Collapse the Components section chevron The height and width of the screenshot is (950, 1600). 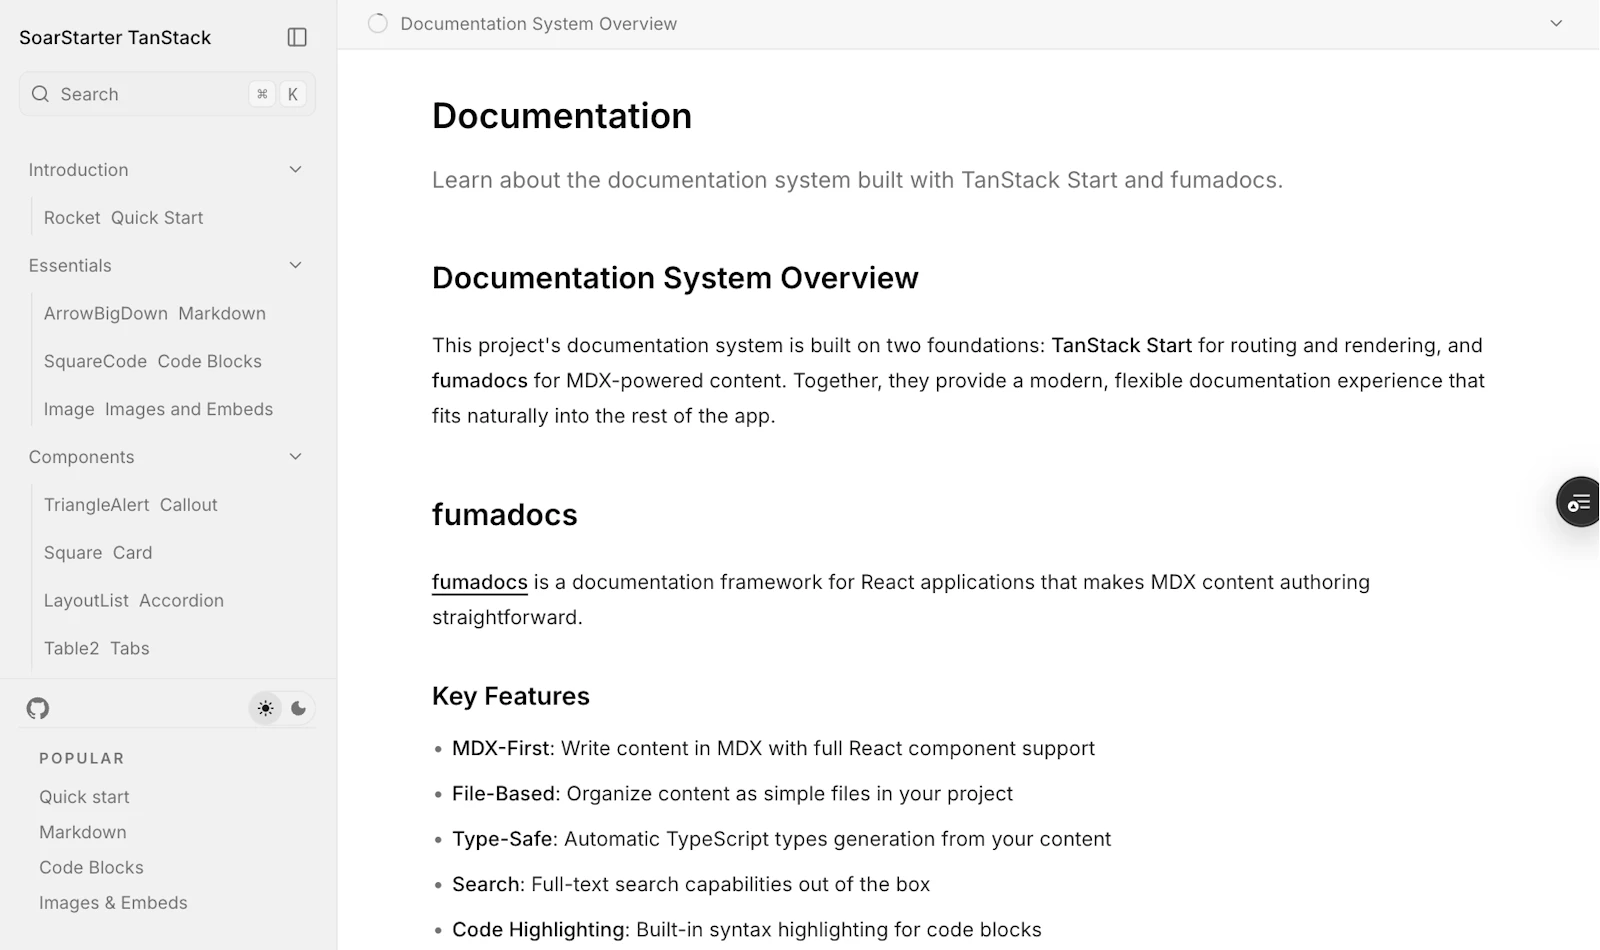[295, 457]
